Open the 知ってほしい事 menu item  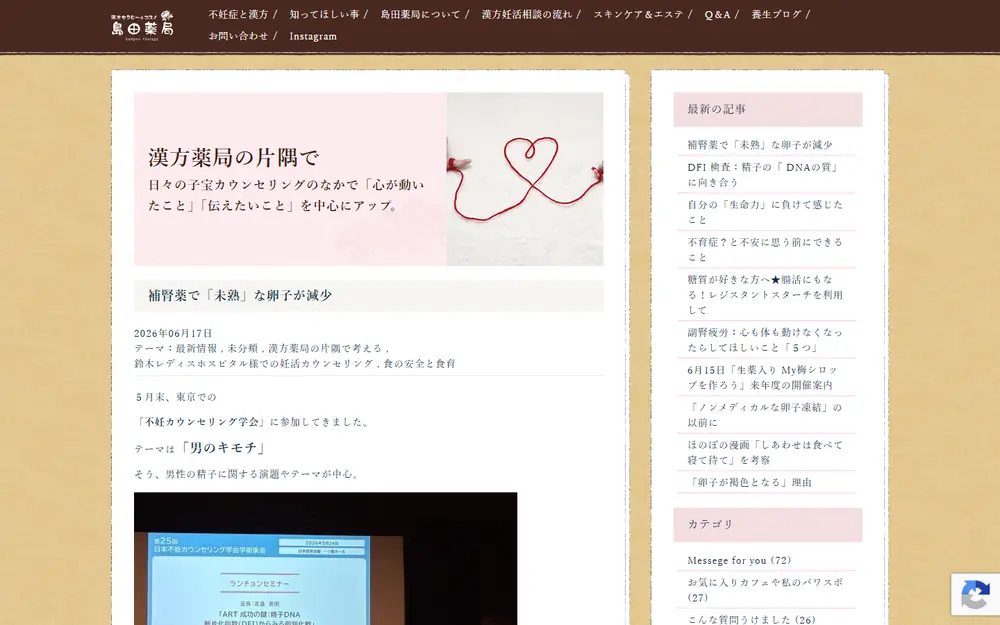(324, 14)
